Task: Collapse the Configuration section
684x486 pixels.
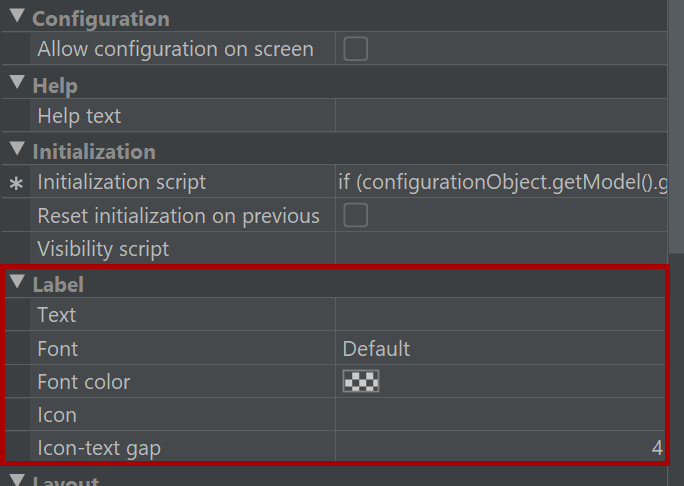Action: 17,19
